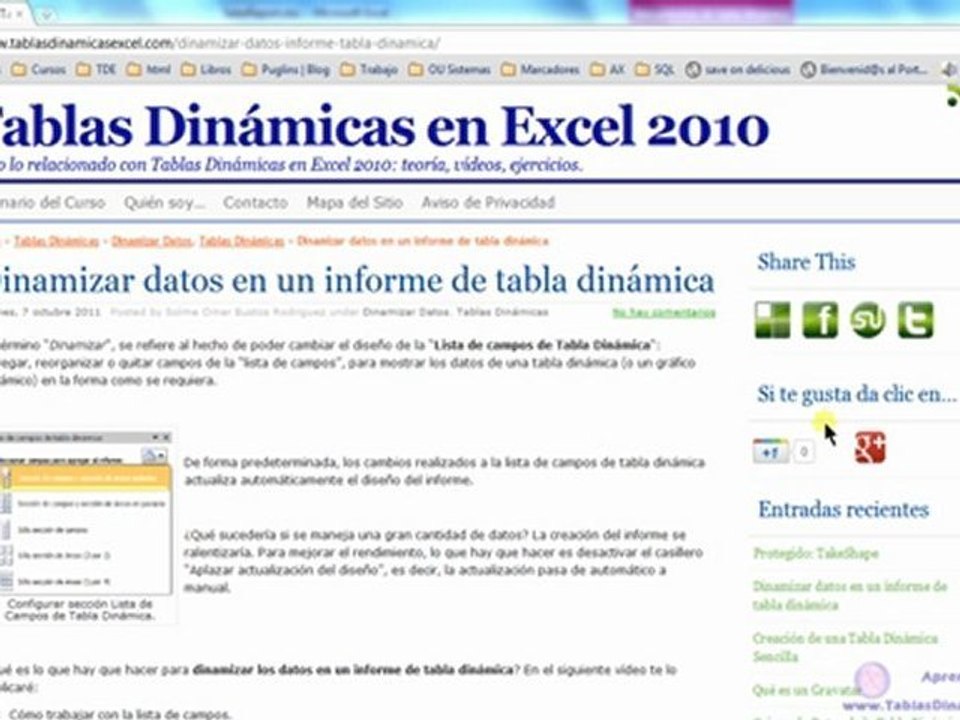The width and height of the screenshot is (960, 720).
Task: Open the Trabajo bookmark folder
Action: (369, 70)
